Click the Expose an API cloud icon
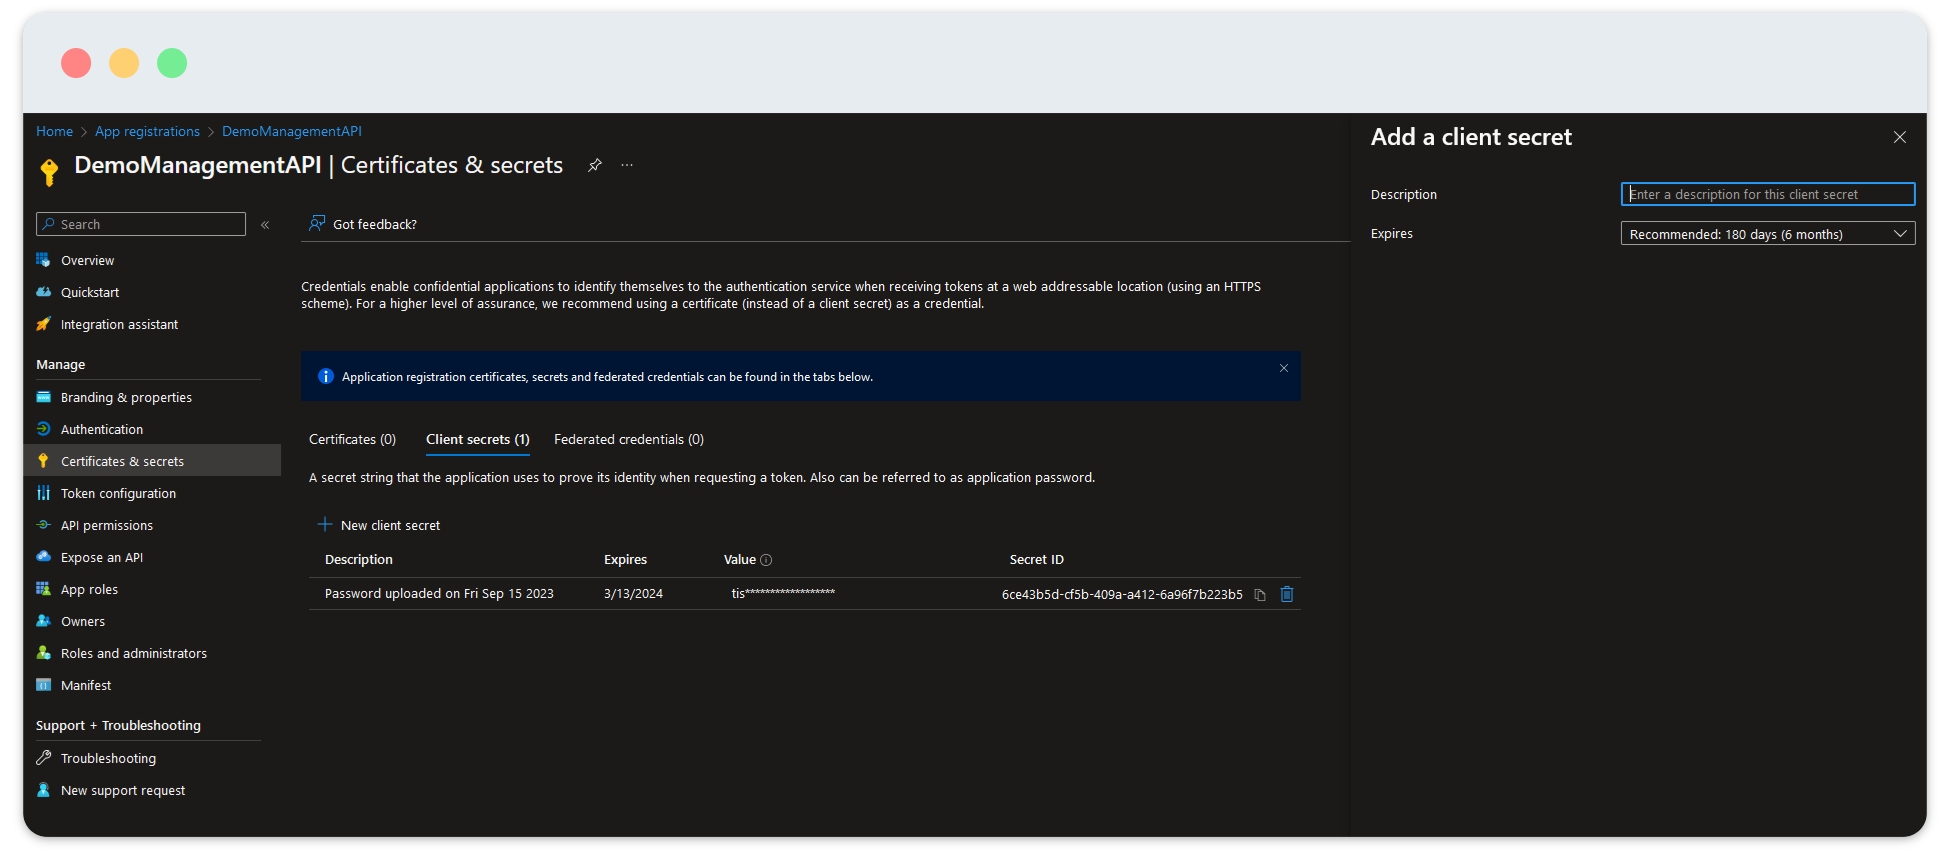 (x=43, y=557)
